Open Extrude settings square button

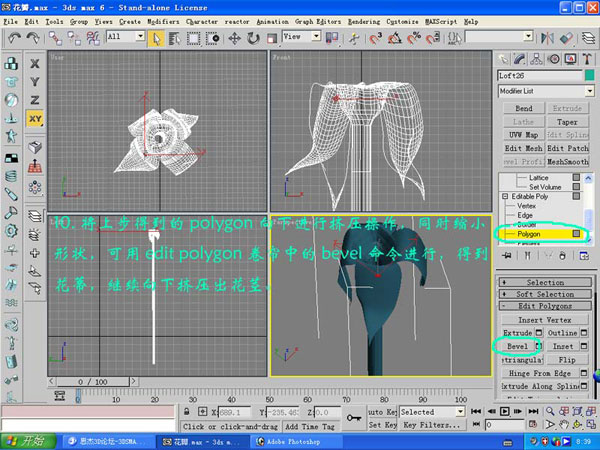click(x=538, y=333)
